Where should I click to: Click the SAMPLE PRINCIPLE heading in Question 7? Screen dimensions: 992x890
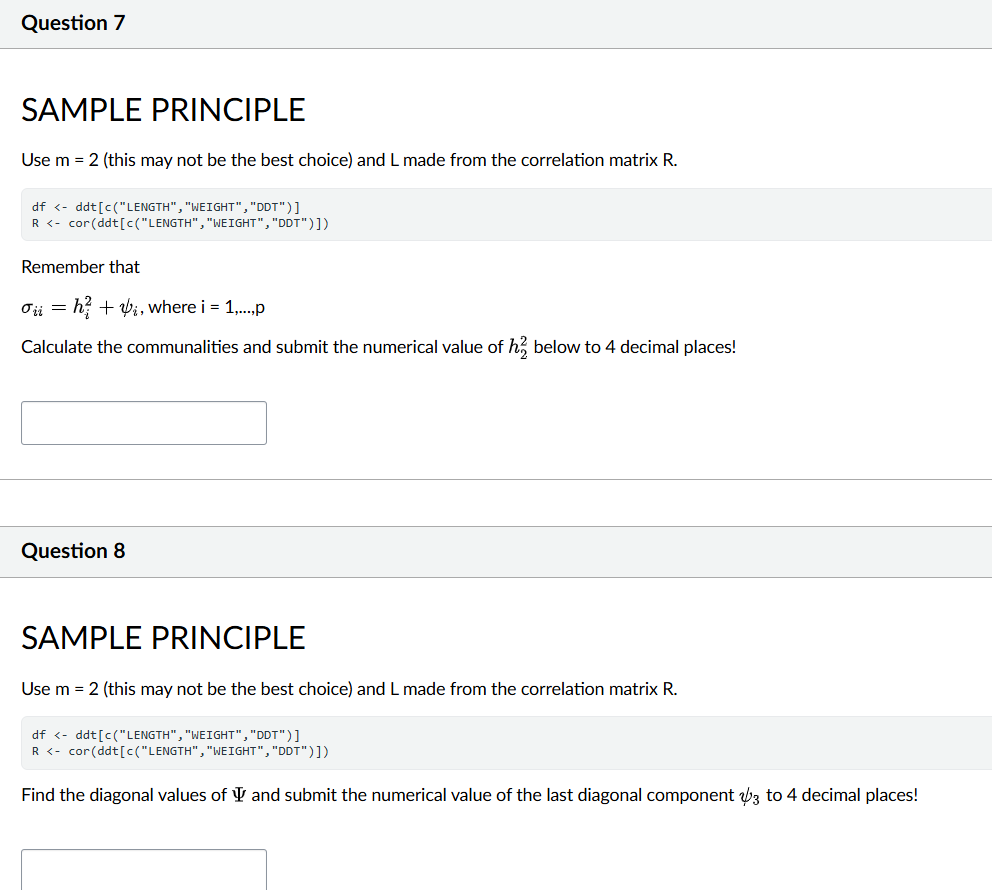pyautogui.click(x=163, y=110)
